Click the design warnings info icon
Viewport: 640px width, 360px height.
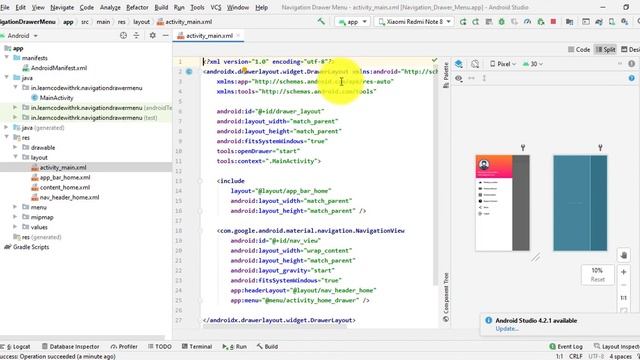pyautogui.click(x=631, y=64)
